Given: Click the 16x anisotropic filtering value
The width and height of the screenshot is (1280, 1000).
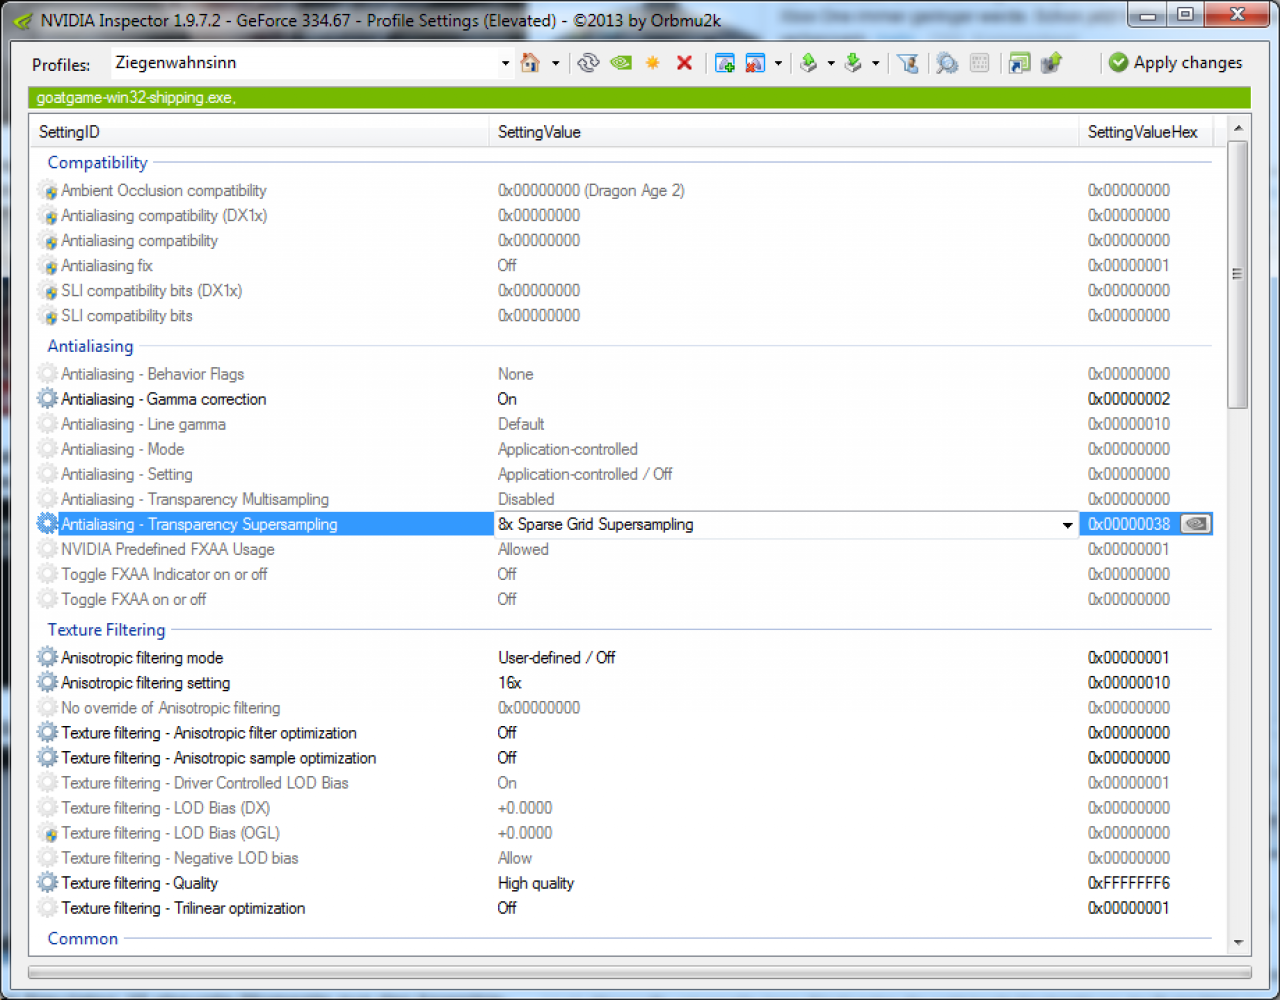Looking at the screenshot, I should (510, 683).
